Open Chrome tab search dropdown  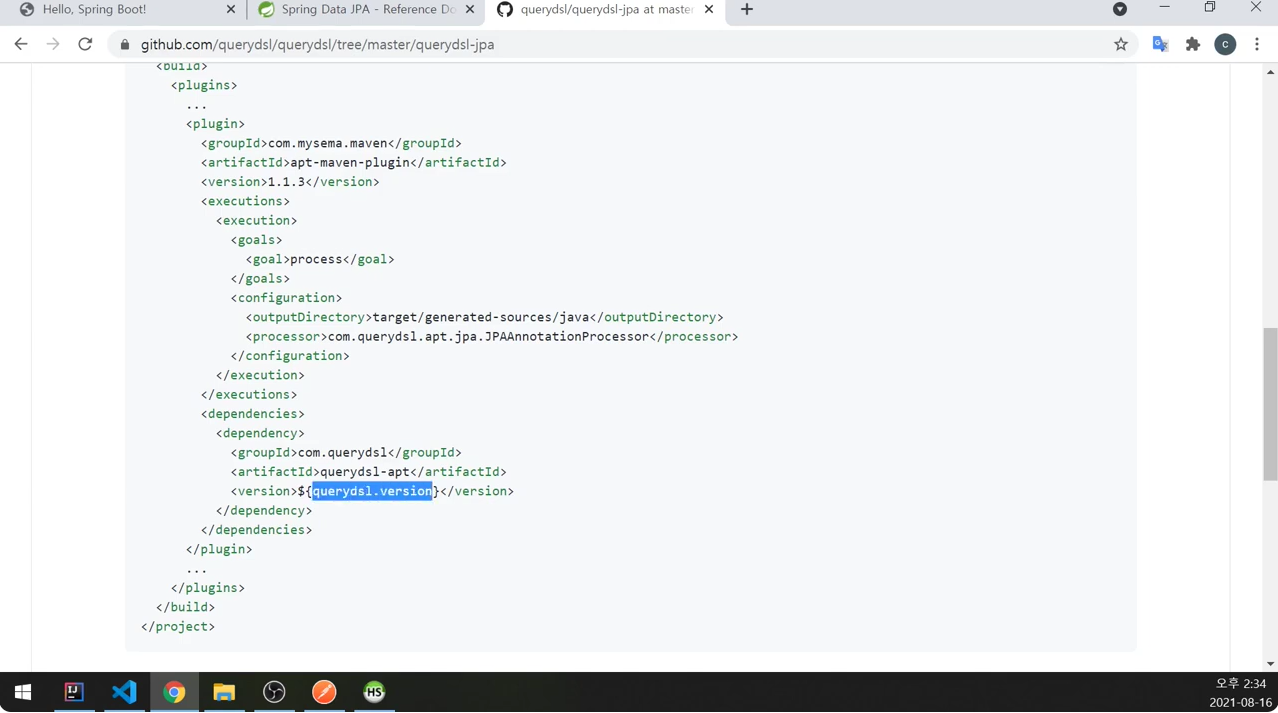pyautogui.click(x=1120, y=9)
